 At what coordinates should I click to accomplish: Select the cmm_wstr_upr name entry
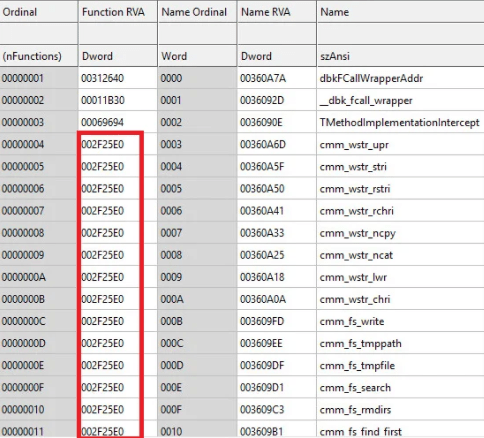(x=401, y=145)
